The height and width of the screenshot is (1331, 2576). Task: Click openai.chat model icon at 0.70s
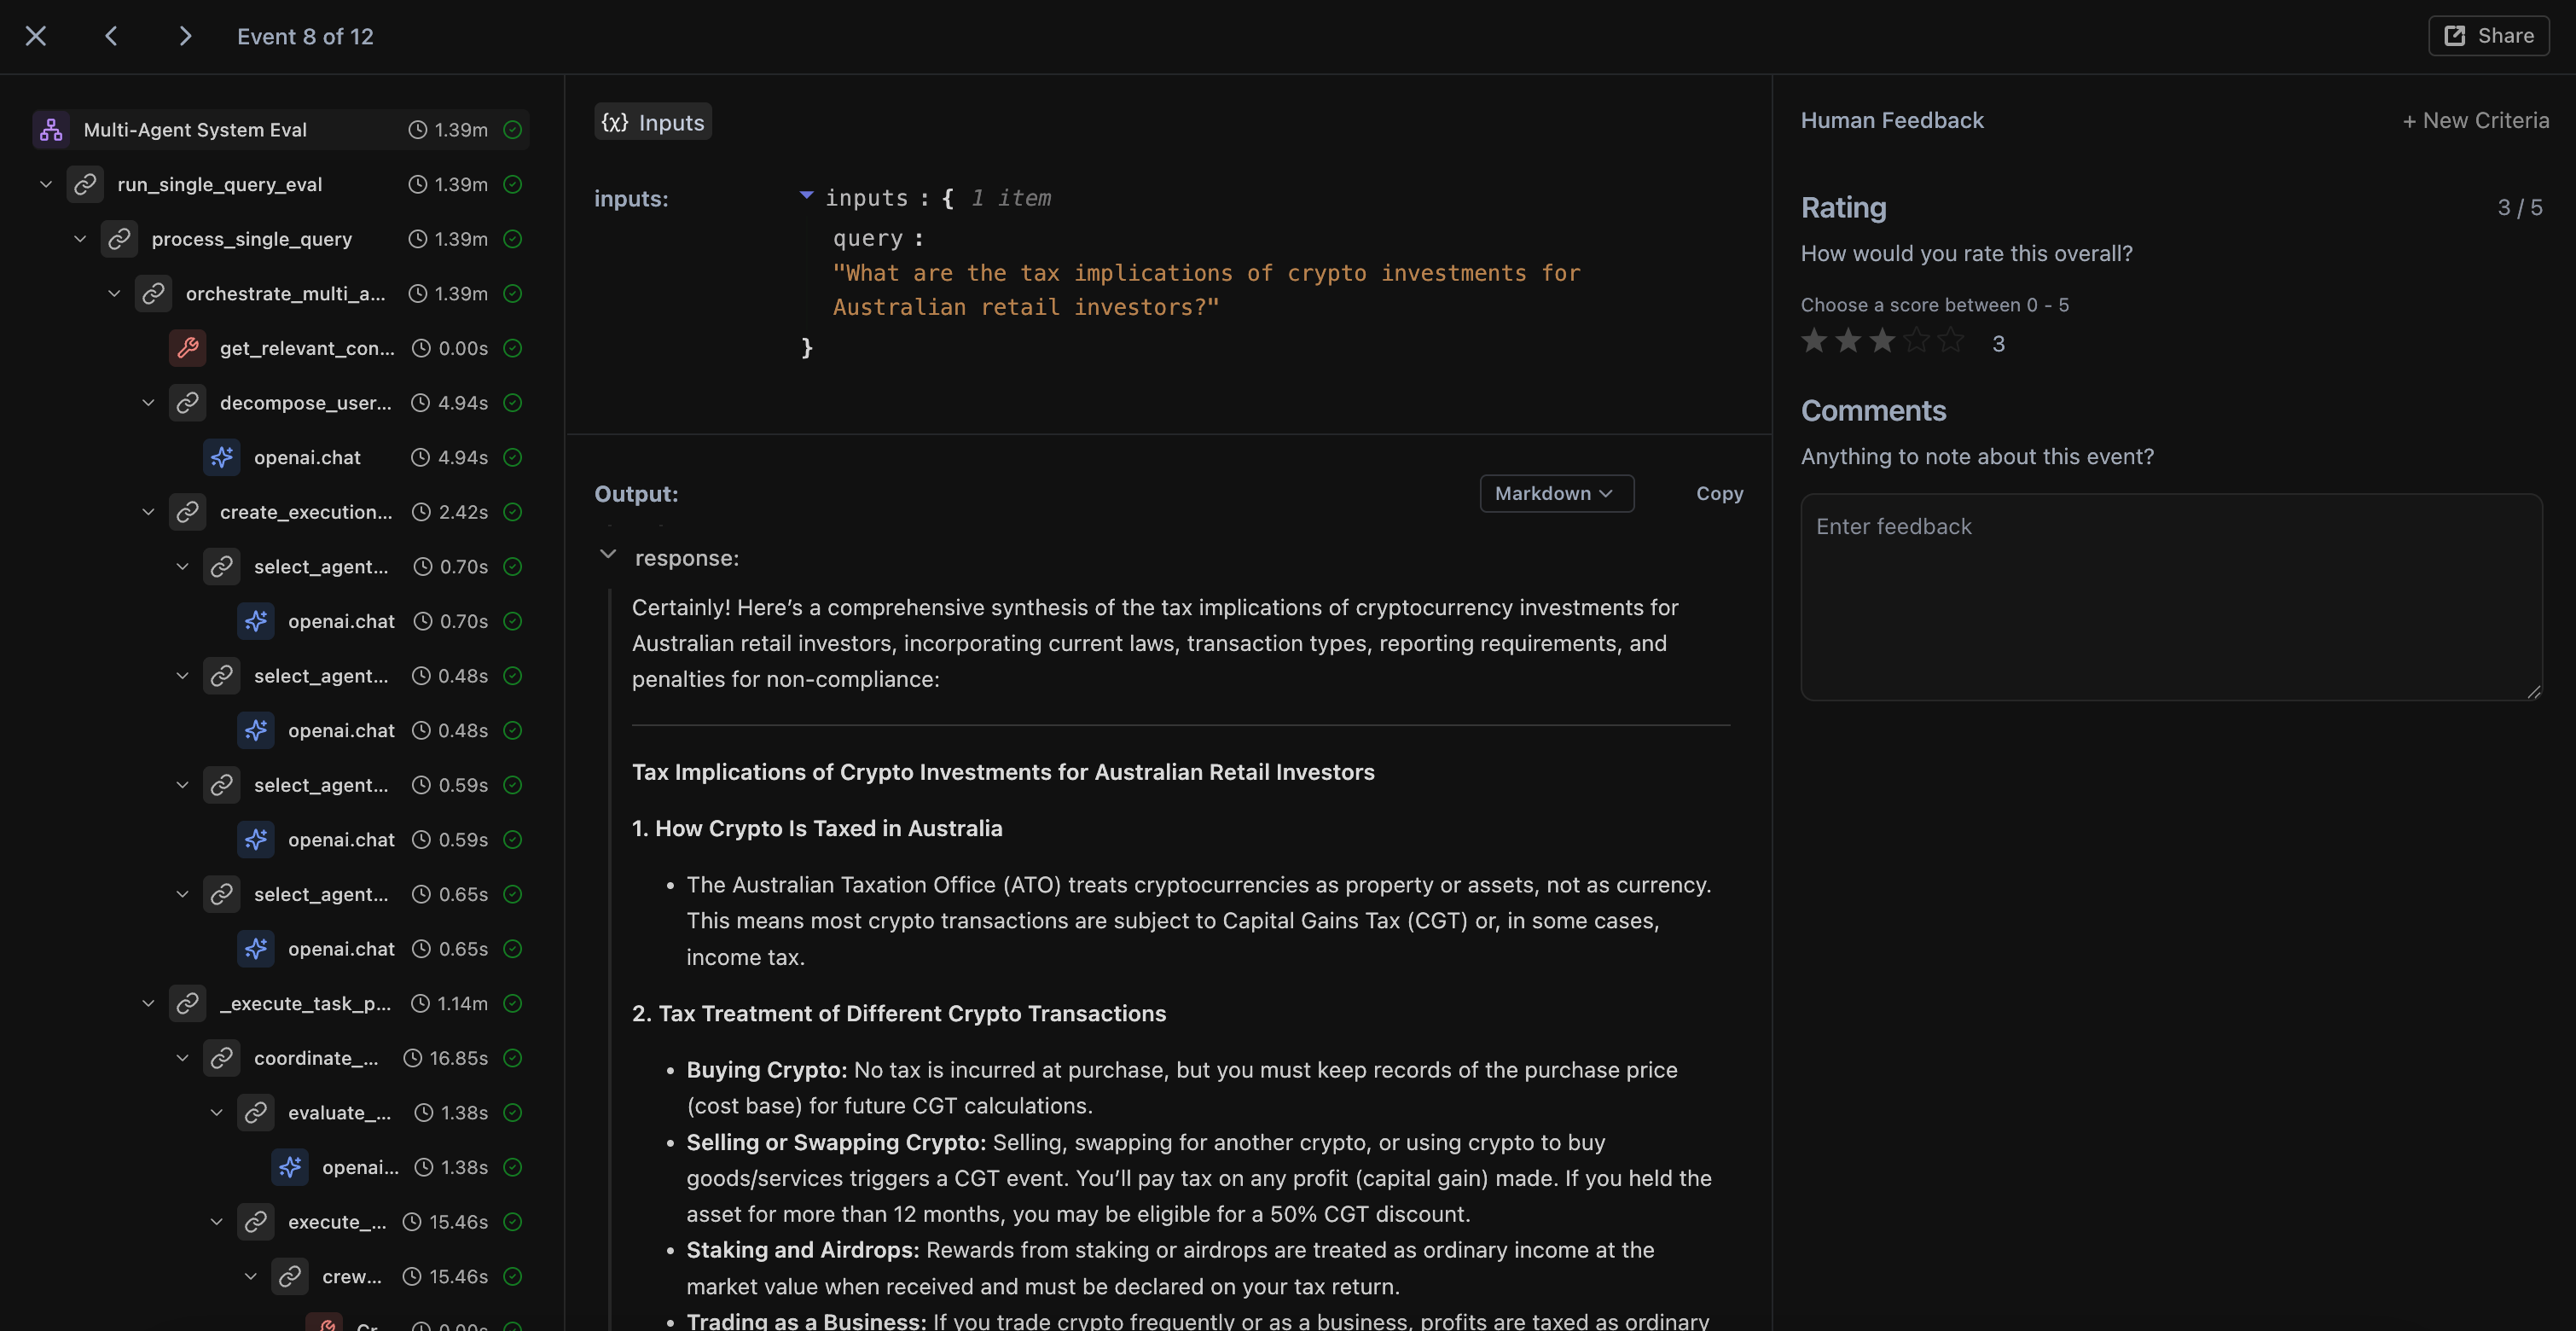coord(255,621)
